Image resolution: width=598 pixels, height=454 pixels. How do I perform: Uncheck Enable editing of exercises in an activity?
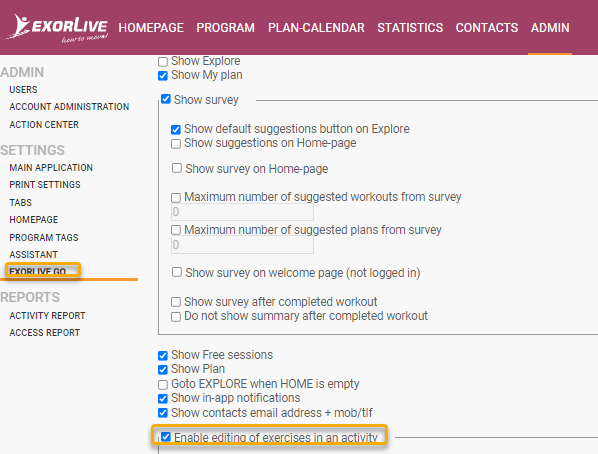click(166, 437)
